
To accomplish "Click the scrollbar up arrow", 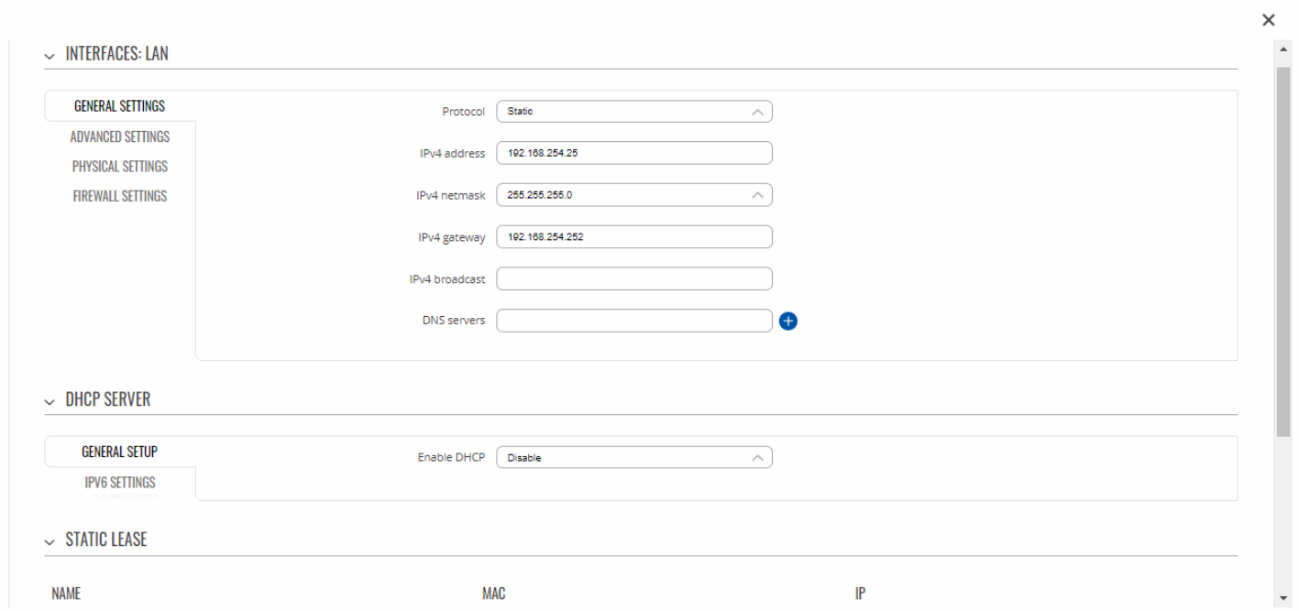I will 1284,48.
